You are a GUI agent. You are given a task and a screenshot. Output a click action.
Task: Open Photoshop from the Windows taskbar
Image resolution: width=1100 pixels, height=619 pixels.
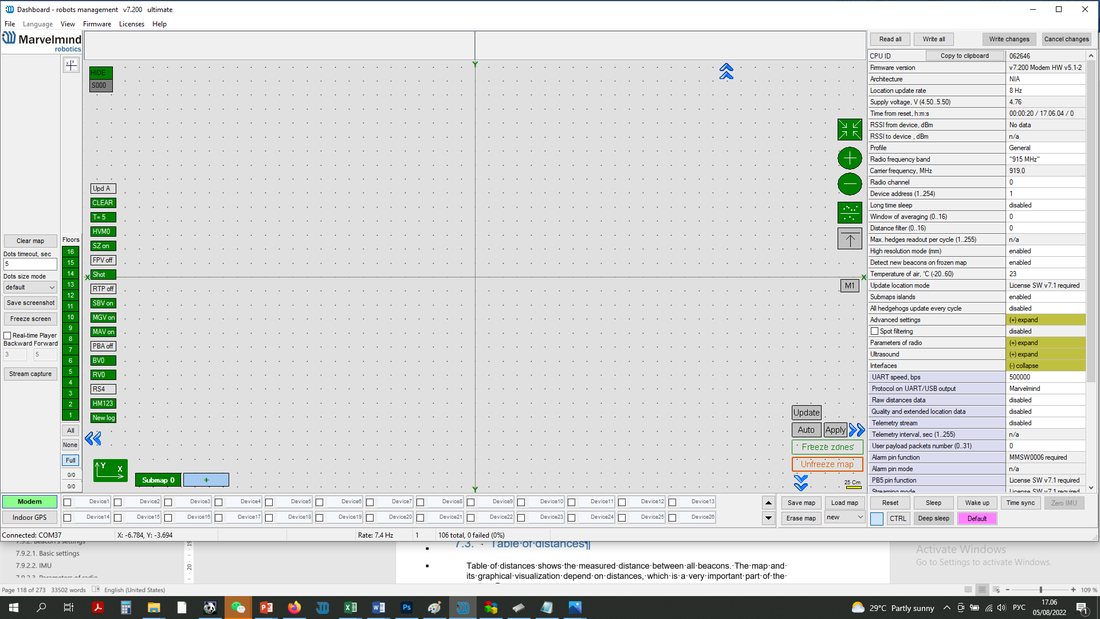point(406,607)
